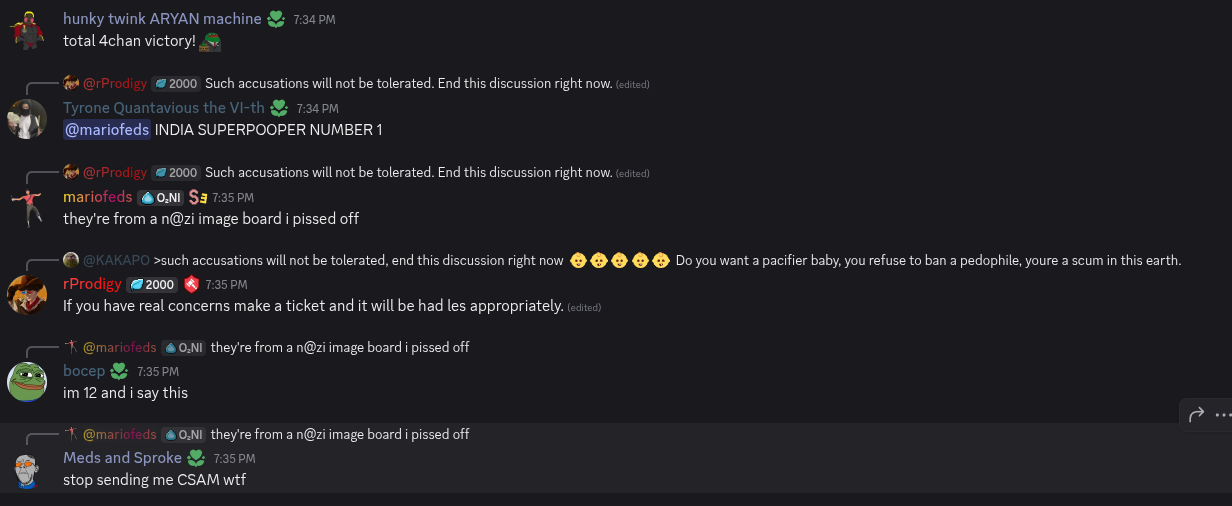
Task: Click bocep's Pepe frog avatar
Action: [x=27, y=382]
